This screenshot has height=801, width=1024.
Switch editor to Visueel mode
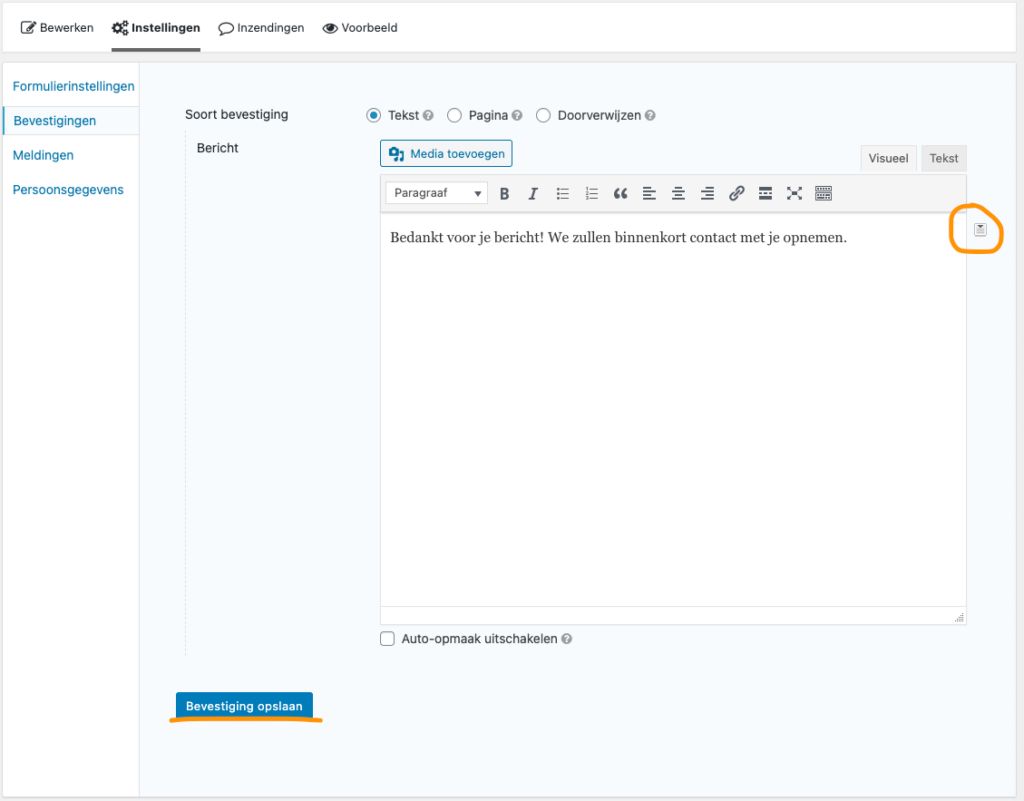pyautogui.click(x=888, y=159)
